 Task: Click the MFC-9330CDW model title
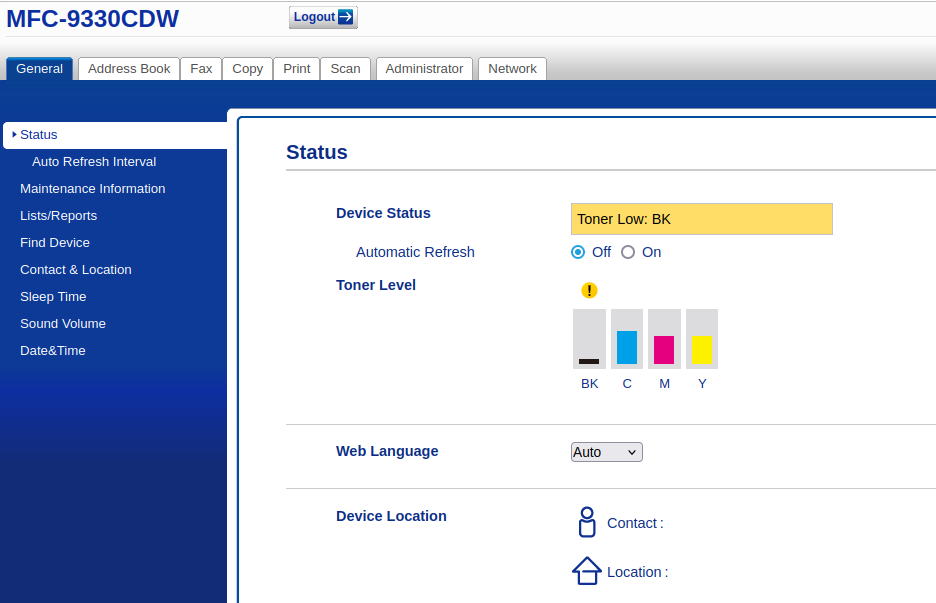93,19
